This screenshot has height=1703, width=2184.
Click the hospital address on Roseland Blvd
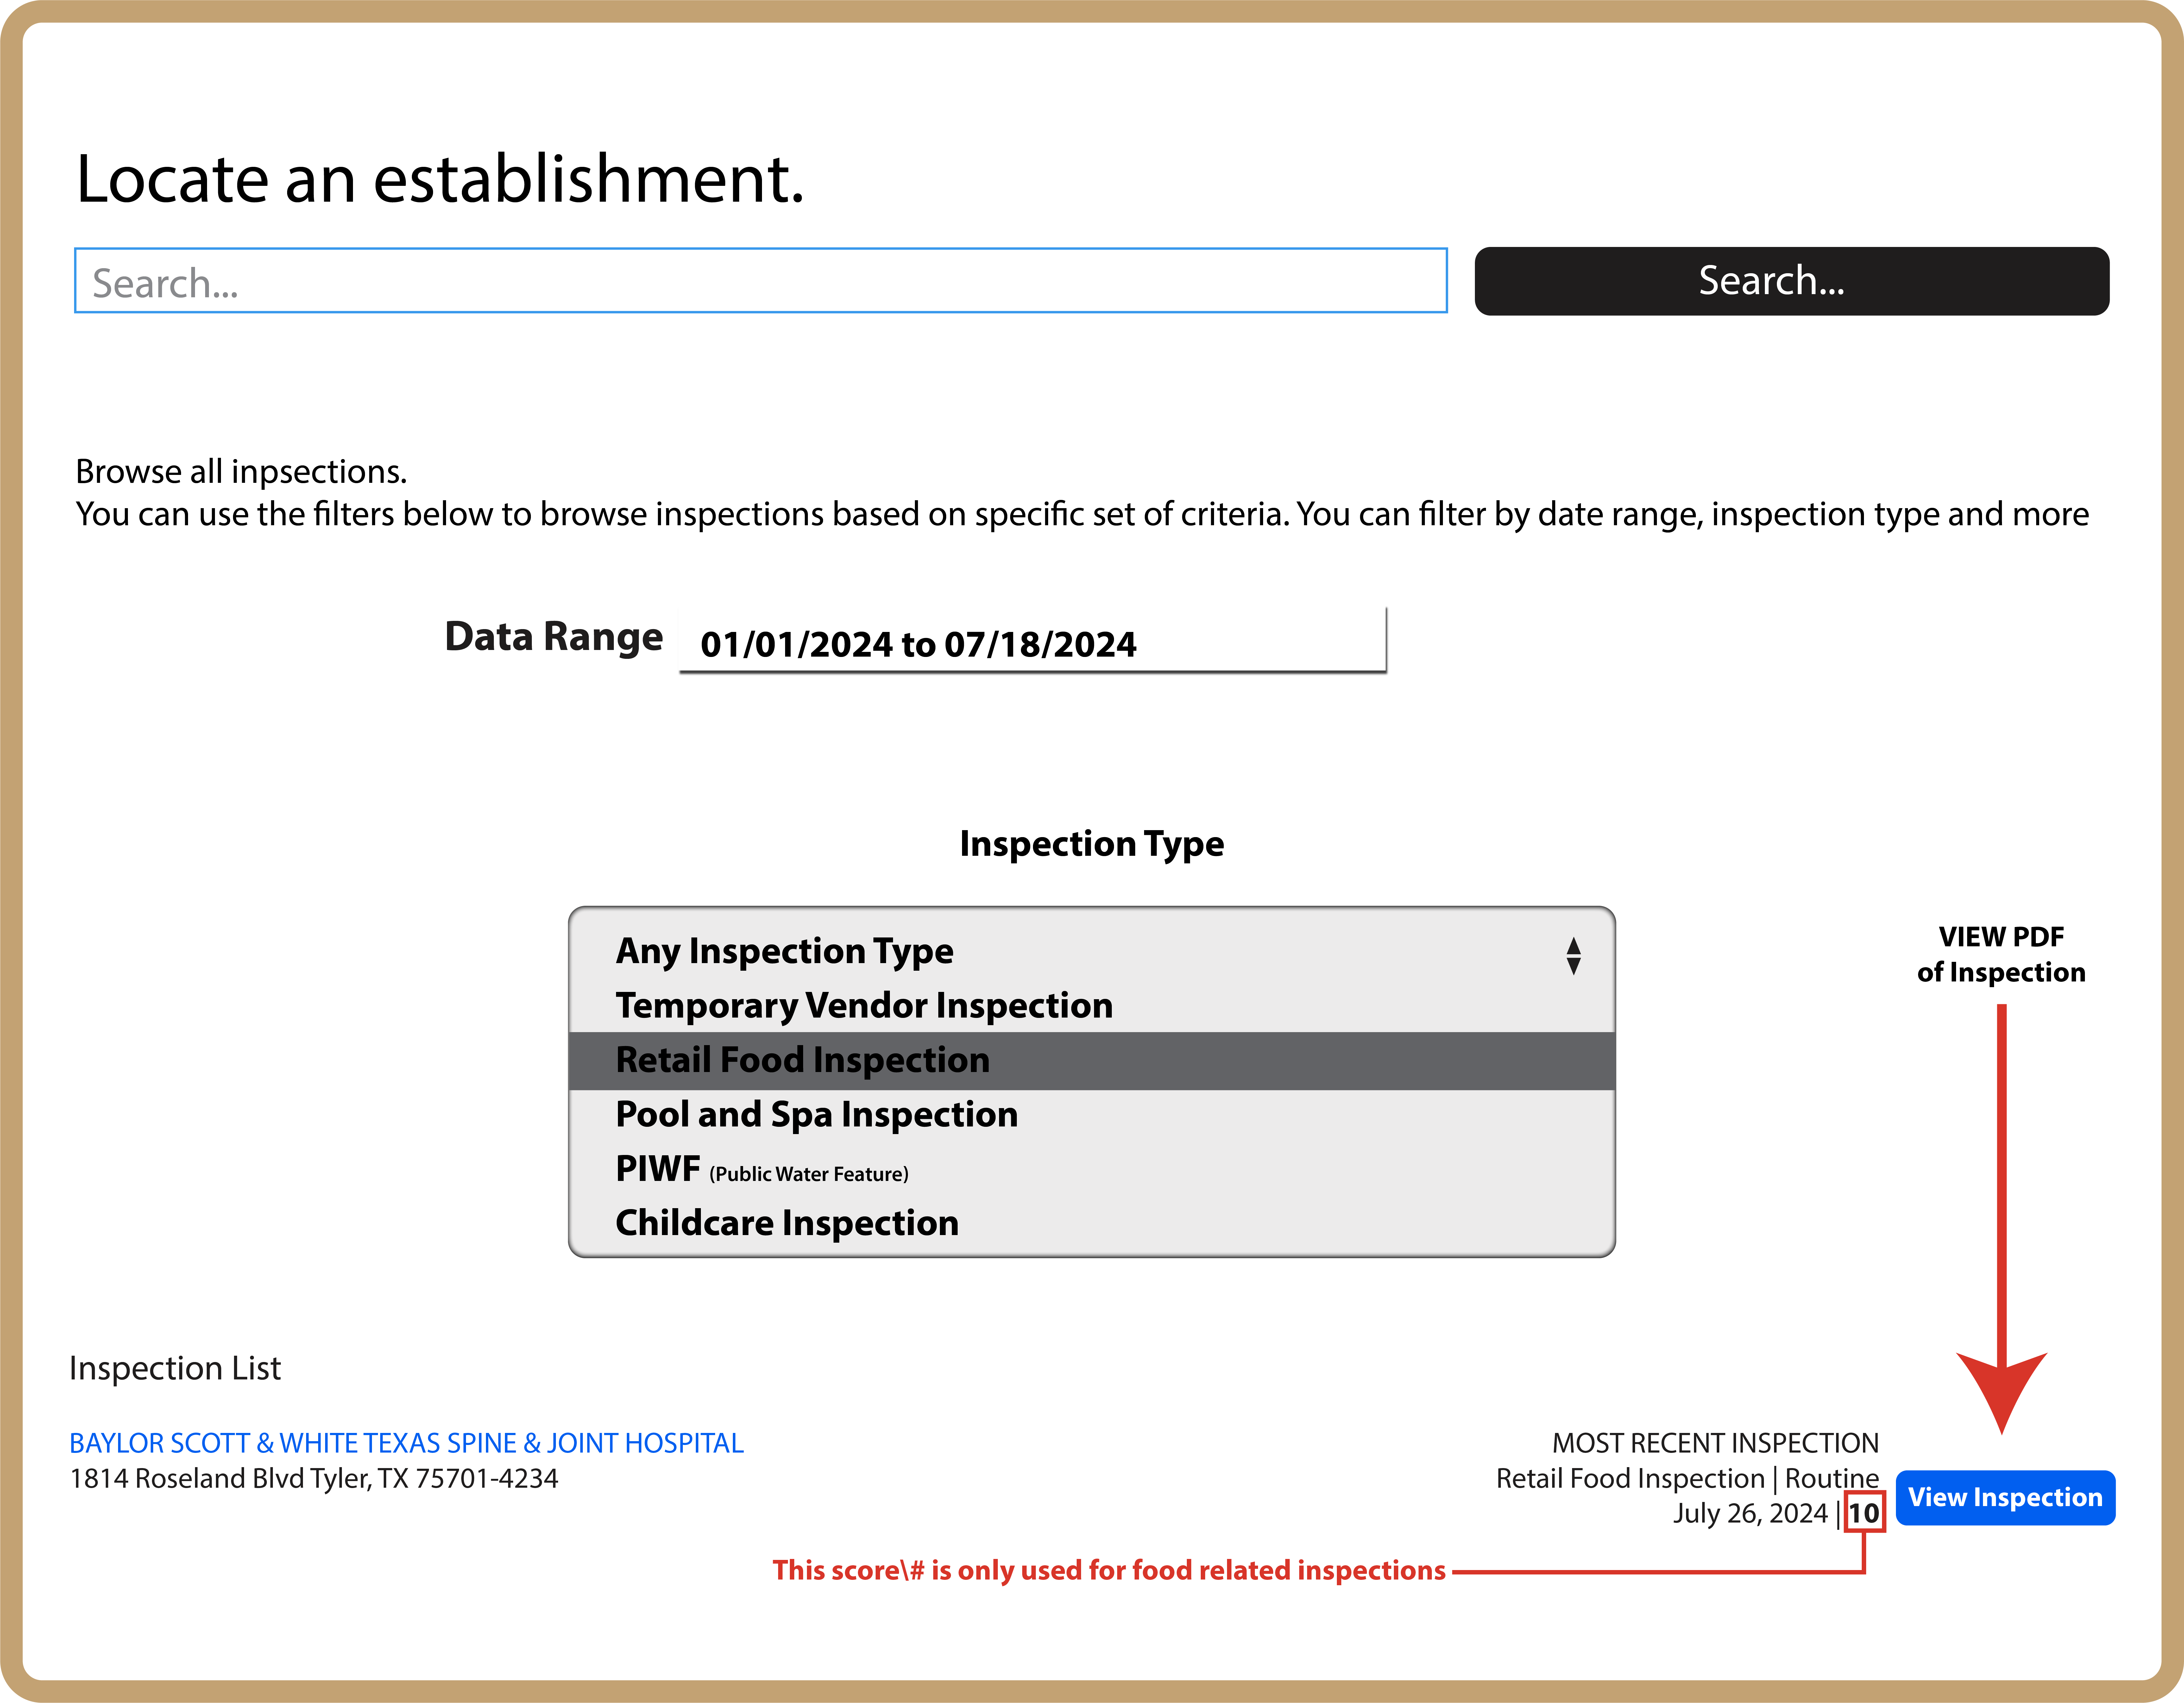click(314, 1478)
